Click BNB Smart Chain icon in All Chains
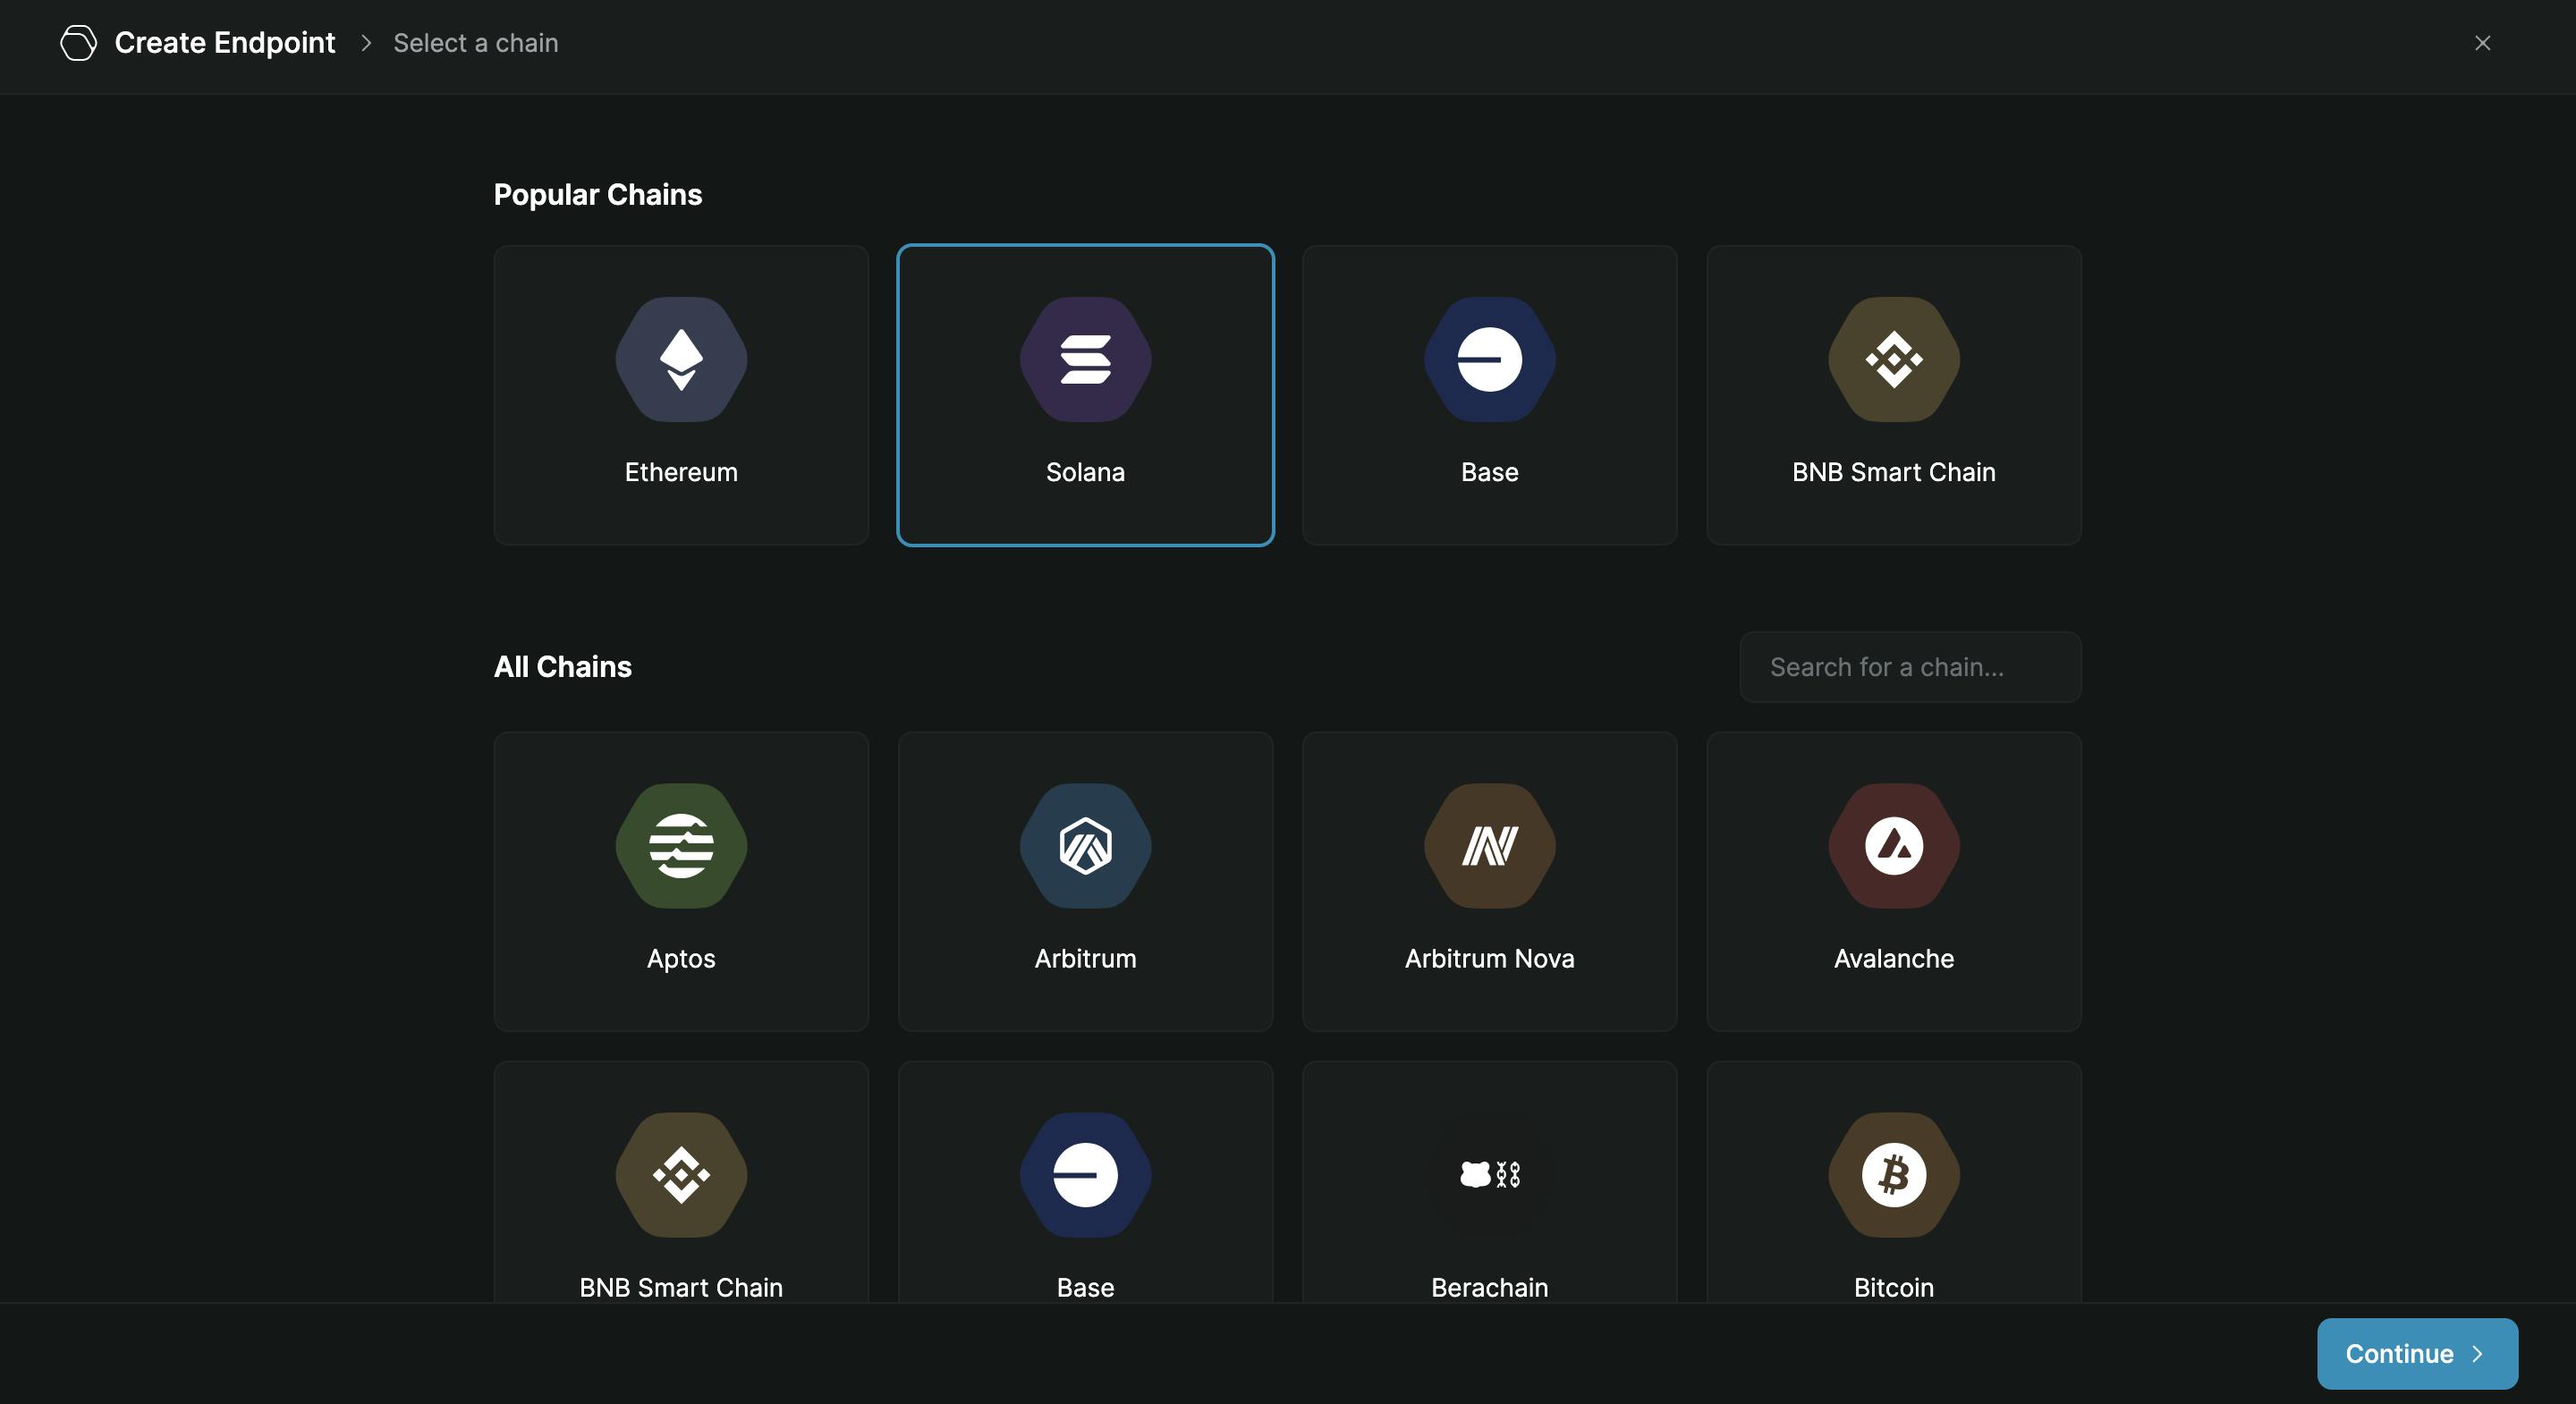Image resolution: width=2576 pixels, height=1404 pixels. [x=681, y=1175]
